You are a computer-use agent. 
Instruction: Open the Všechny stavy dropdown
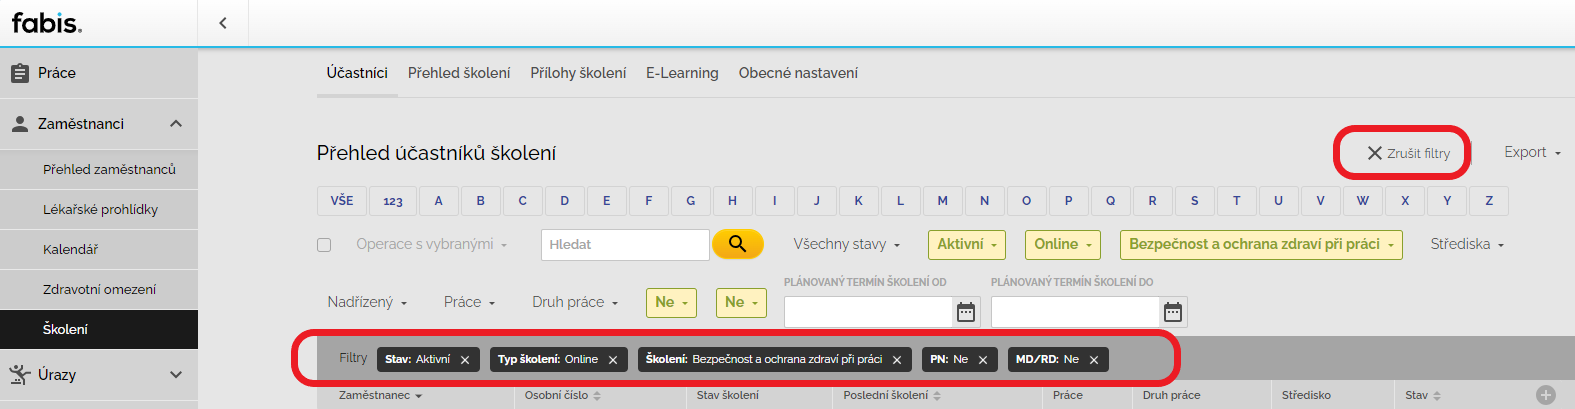pyautogui.click(x=847, y=244)
